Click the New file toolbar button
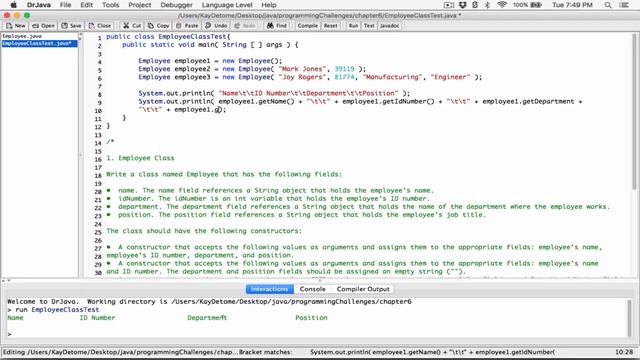 [x=16, y=26]
